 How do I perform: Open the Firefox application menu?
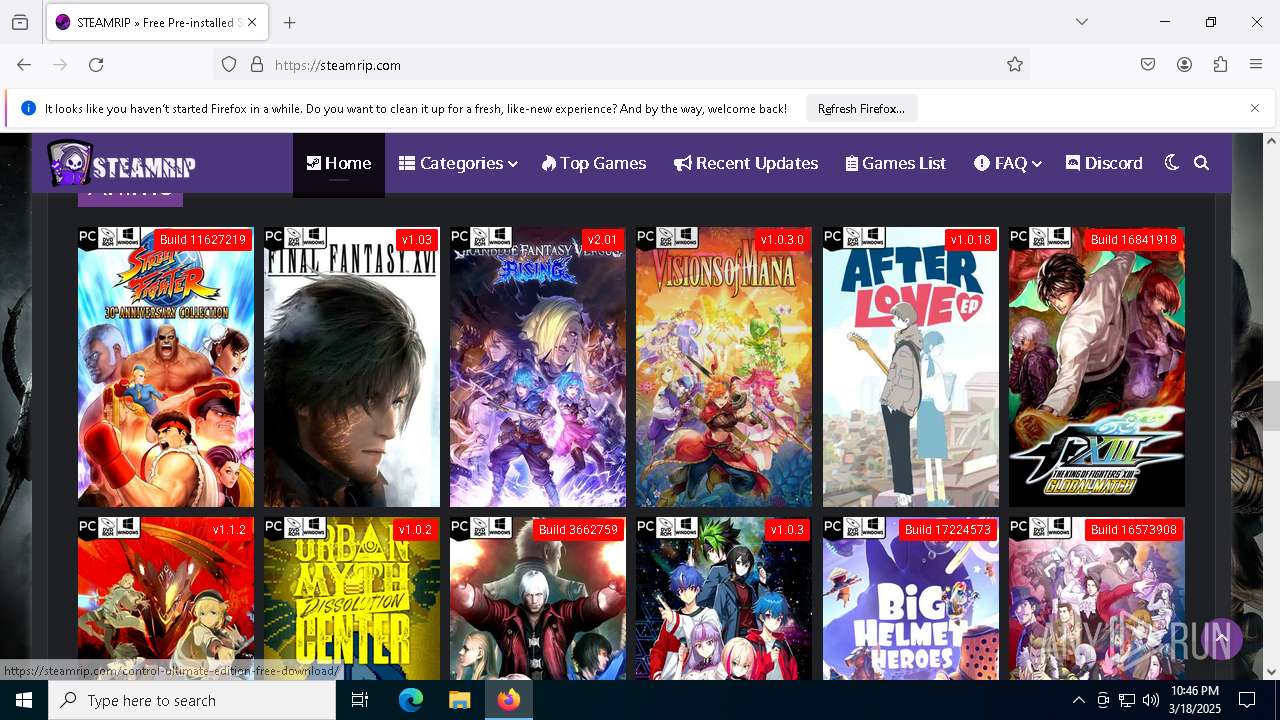click(1256, 65)
